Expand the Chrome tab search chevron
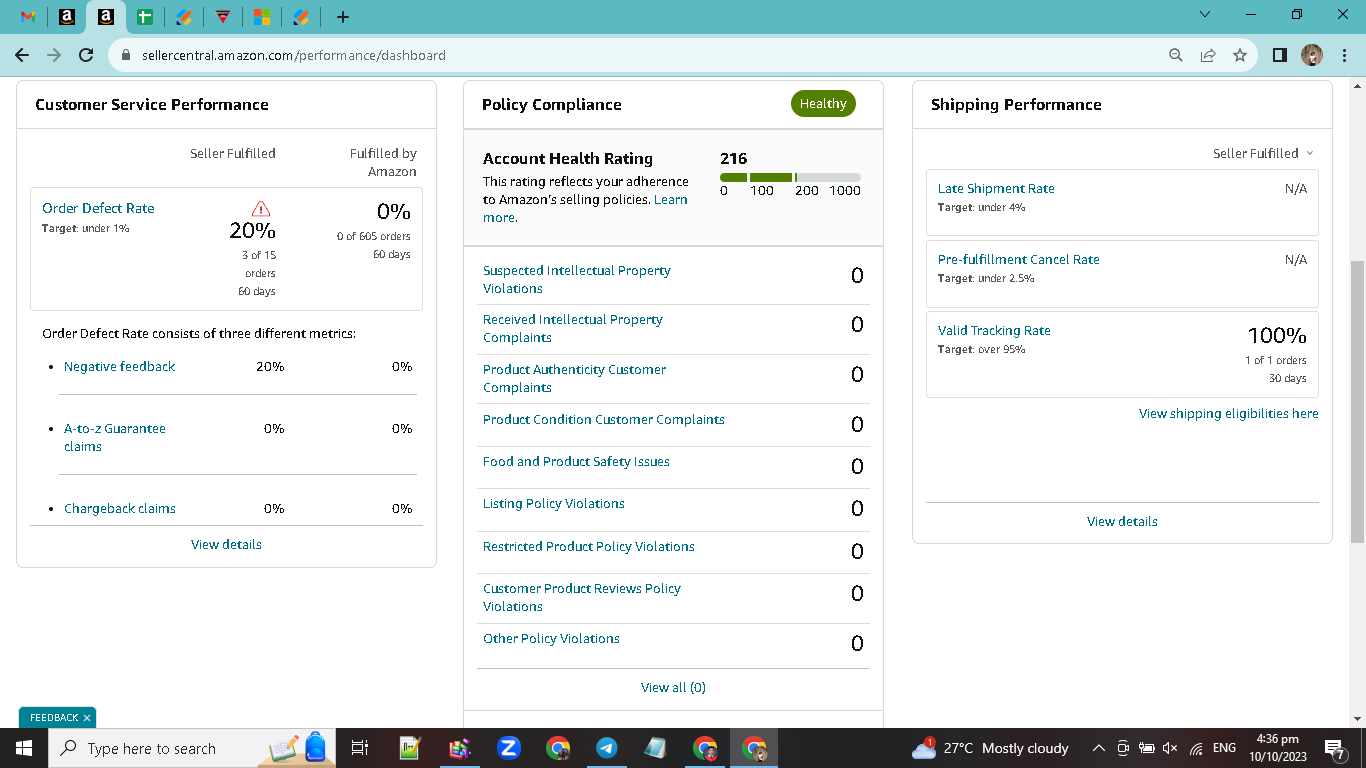Screen dimensions: 1366x768 tap(1204, 15)
